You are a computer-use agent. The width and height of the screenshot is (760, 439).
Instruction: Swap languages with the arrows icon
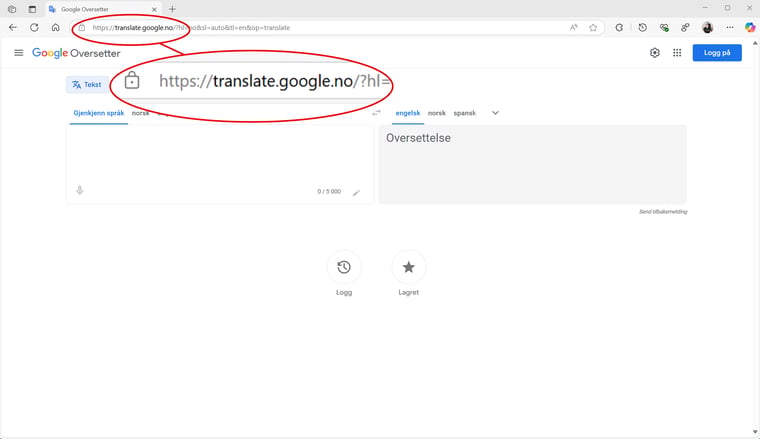376,113
